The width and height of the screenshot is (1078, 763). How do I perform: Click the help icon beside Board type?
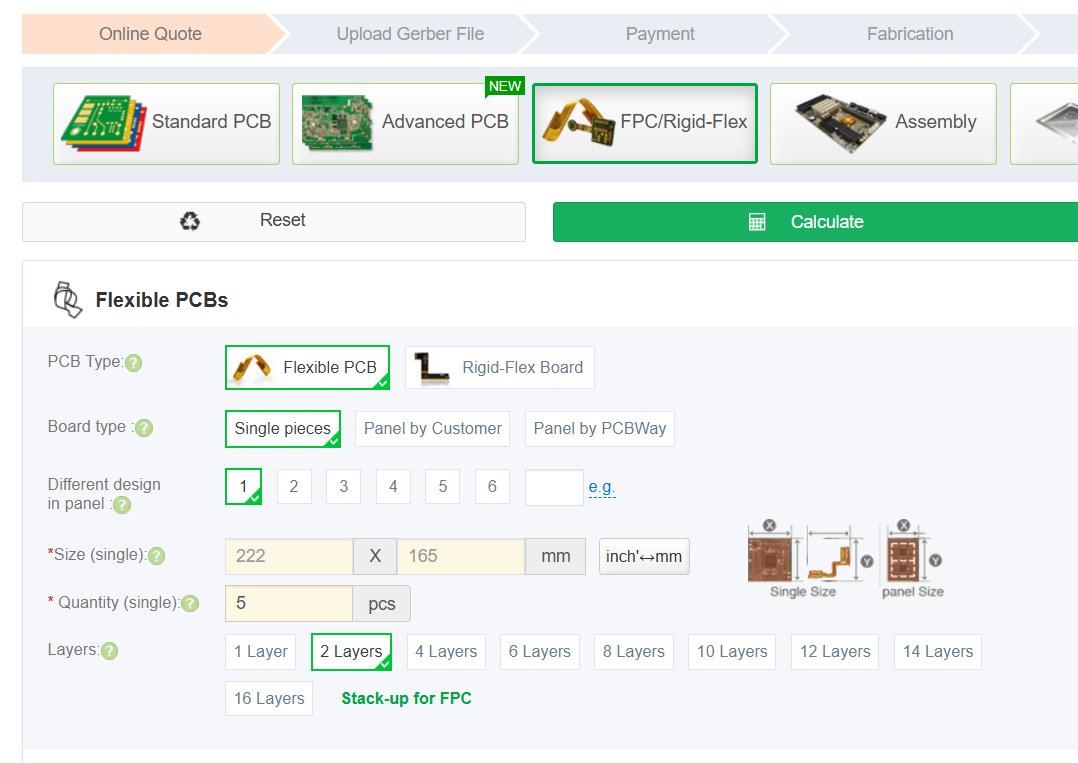point(144,429)
